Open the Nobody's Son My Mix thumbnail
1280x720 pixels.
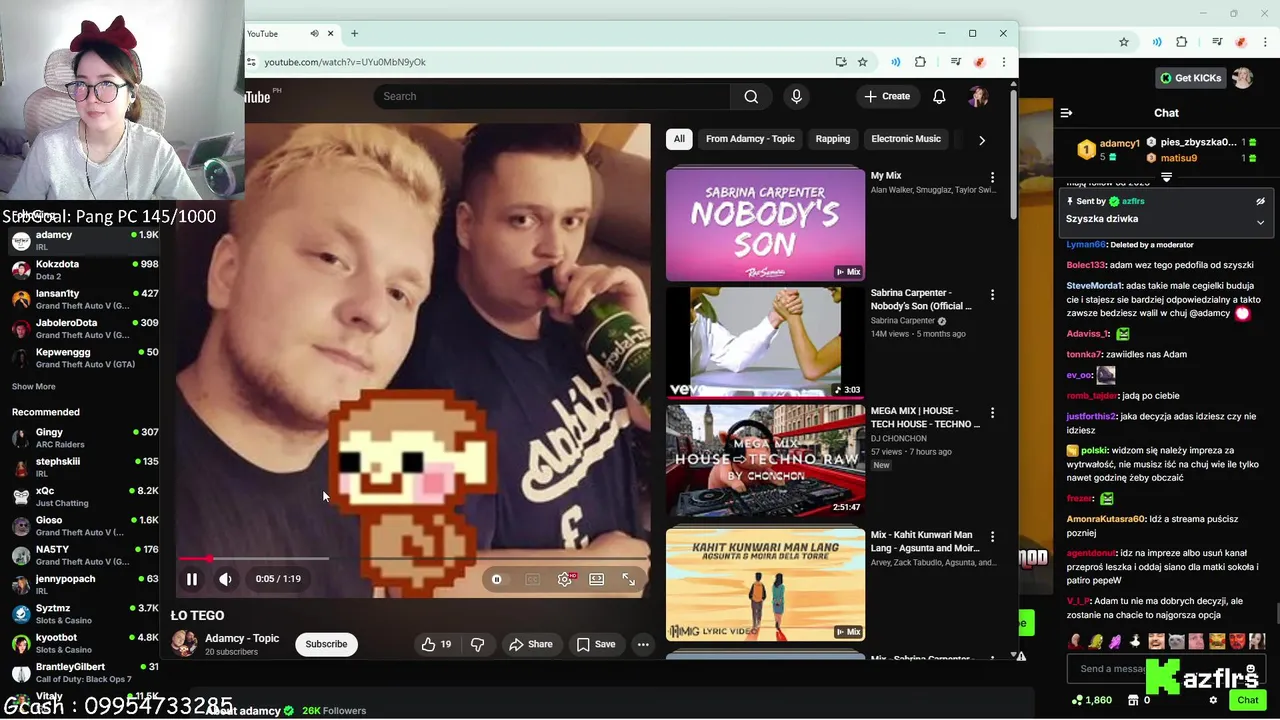tap(765, 224)
